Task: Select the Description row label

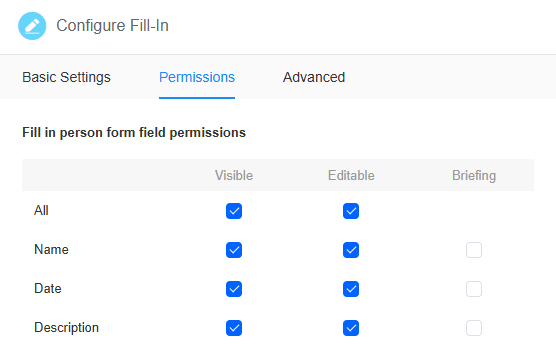Action: pos(66,328)
